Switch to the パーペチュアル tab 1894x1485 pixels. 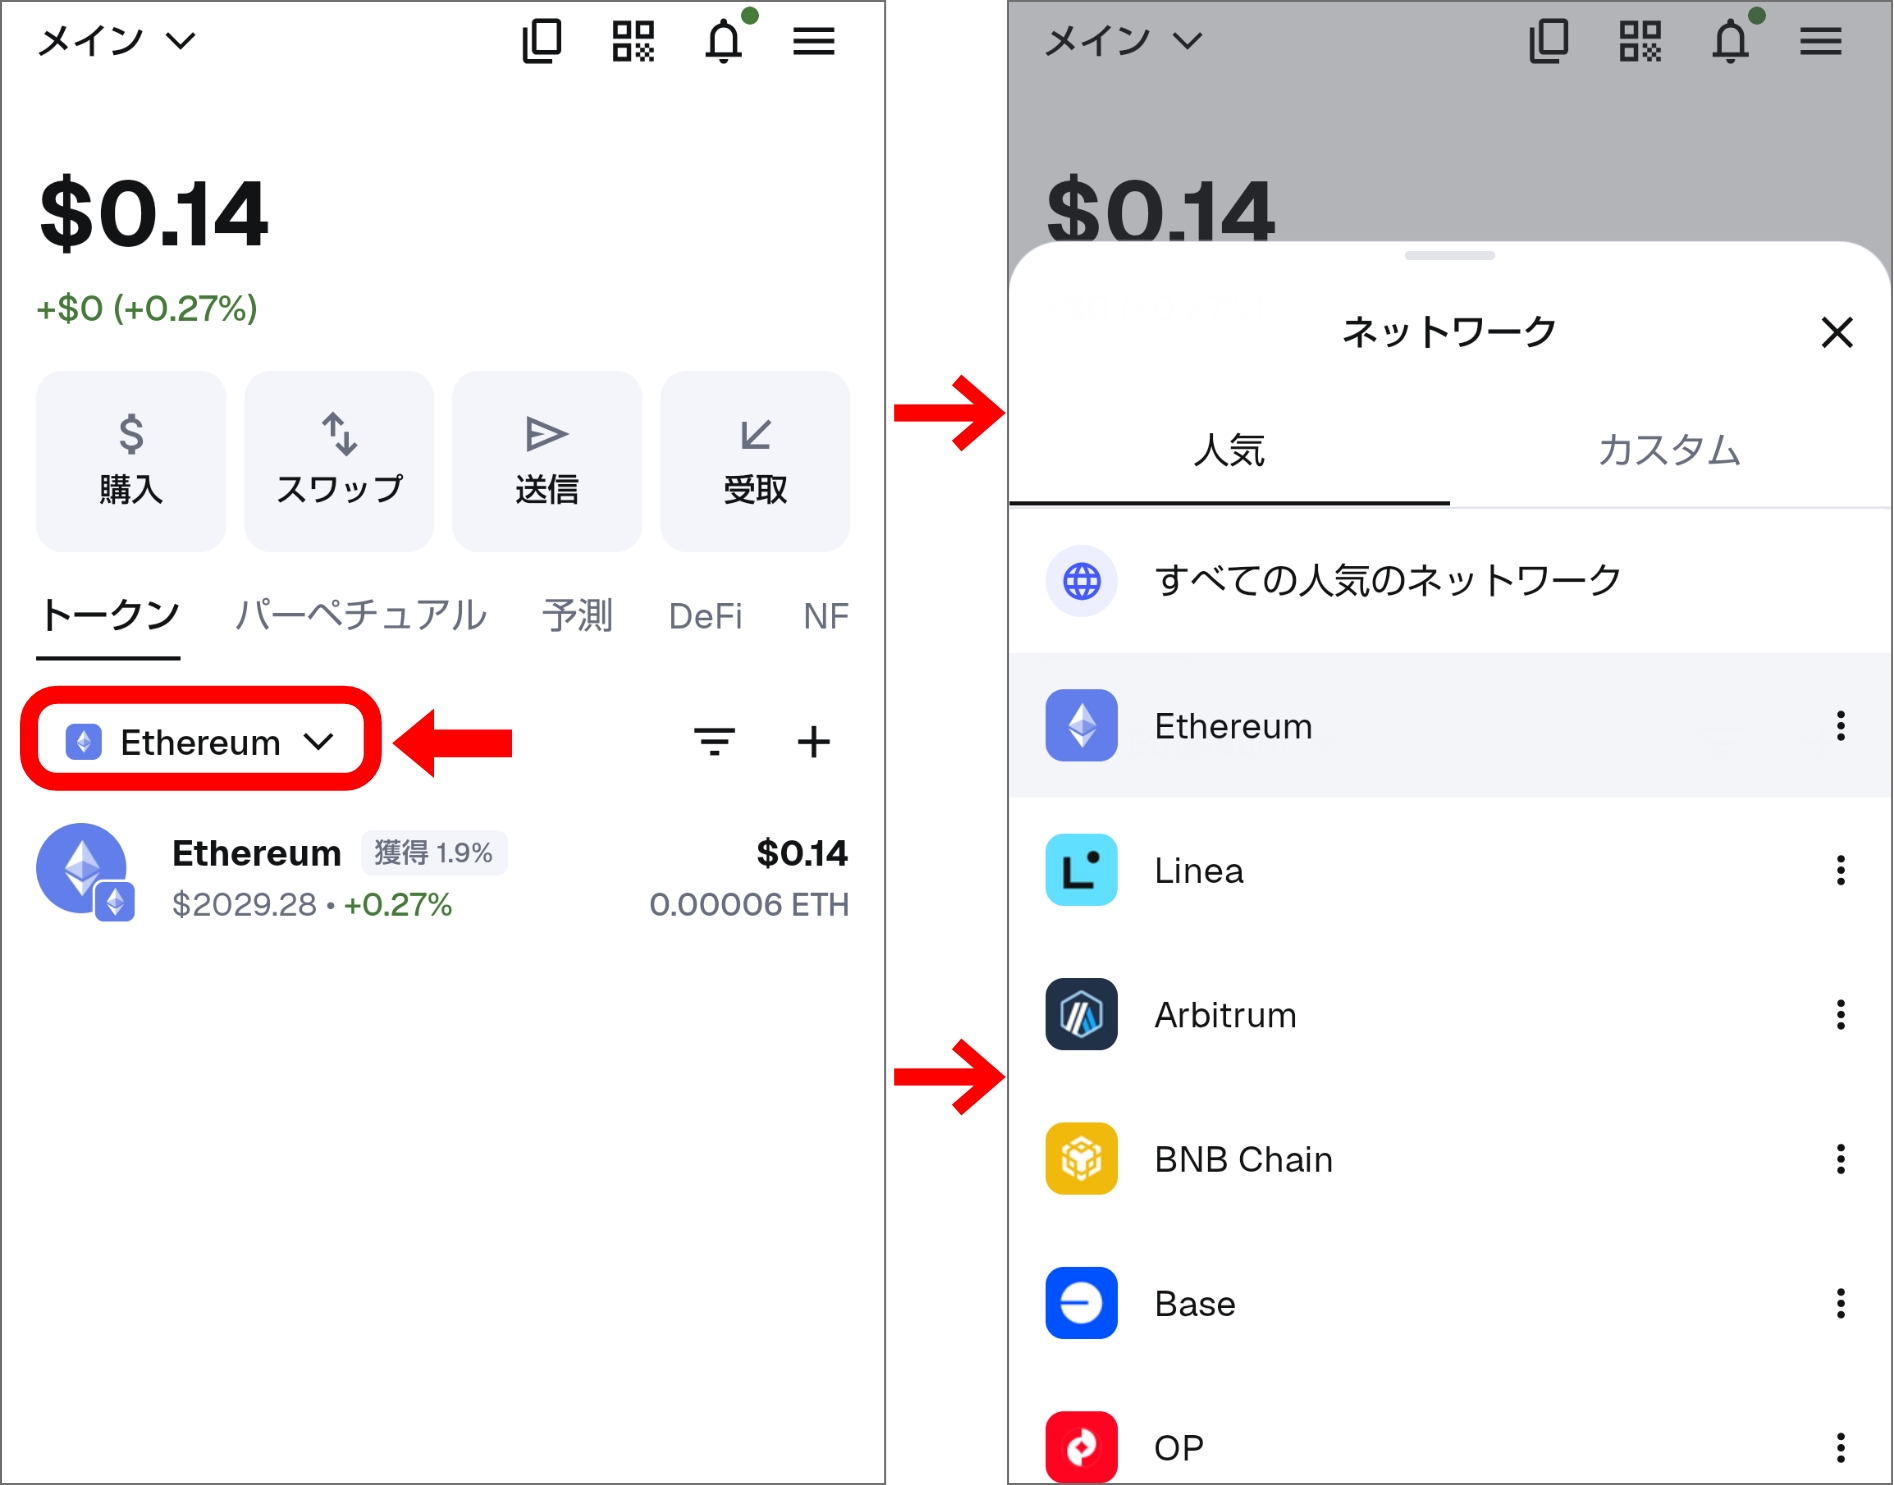[x=360, y=616]
